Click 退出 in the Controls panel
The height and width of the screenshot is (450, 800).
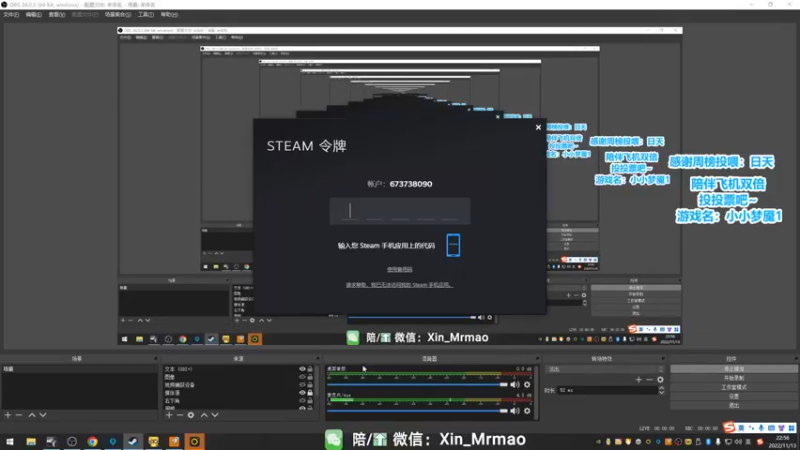point(734,406)
